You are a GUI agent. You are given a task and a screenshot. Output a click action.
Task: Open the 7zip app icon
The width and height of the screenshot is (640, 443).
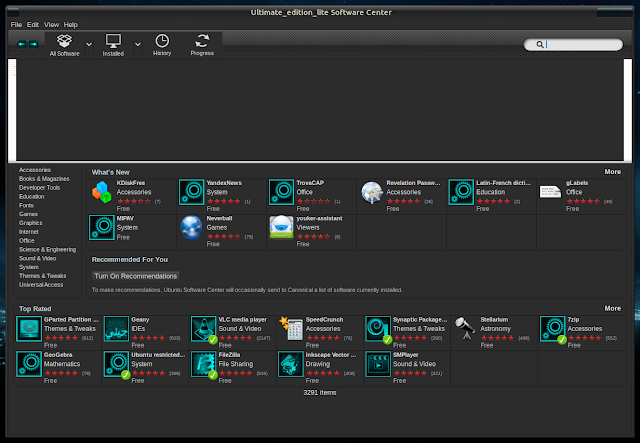pos(553,329)
